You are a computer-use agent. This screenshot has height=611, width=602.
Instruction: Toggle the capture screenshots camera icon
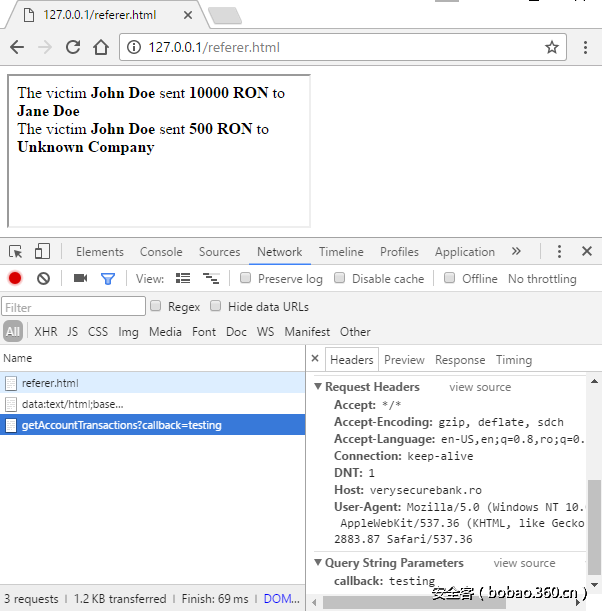(x=80, y=279)
